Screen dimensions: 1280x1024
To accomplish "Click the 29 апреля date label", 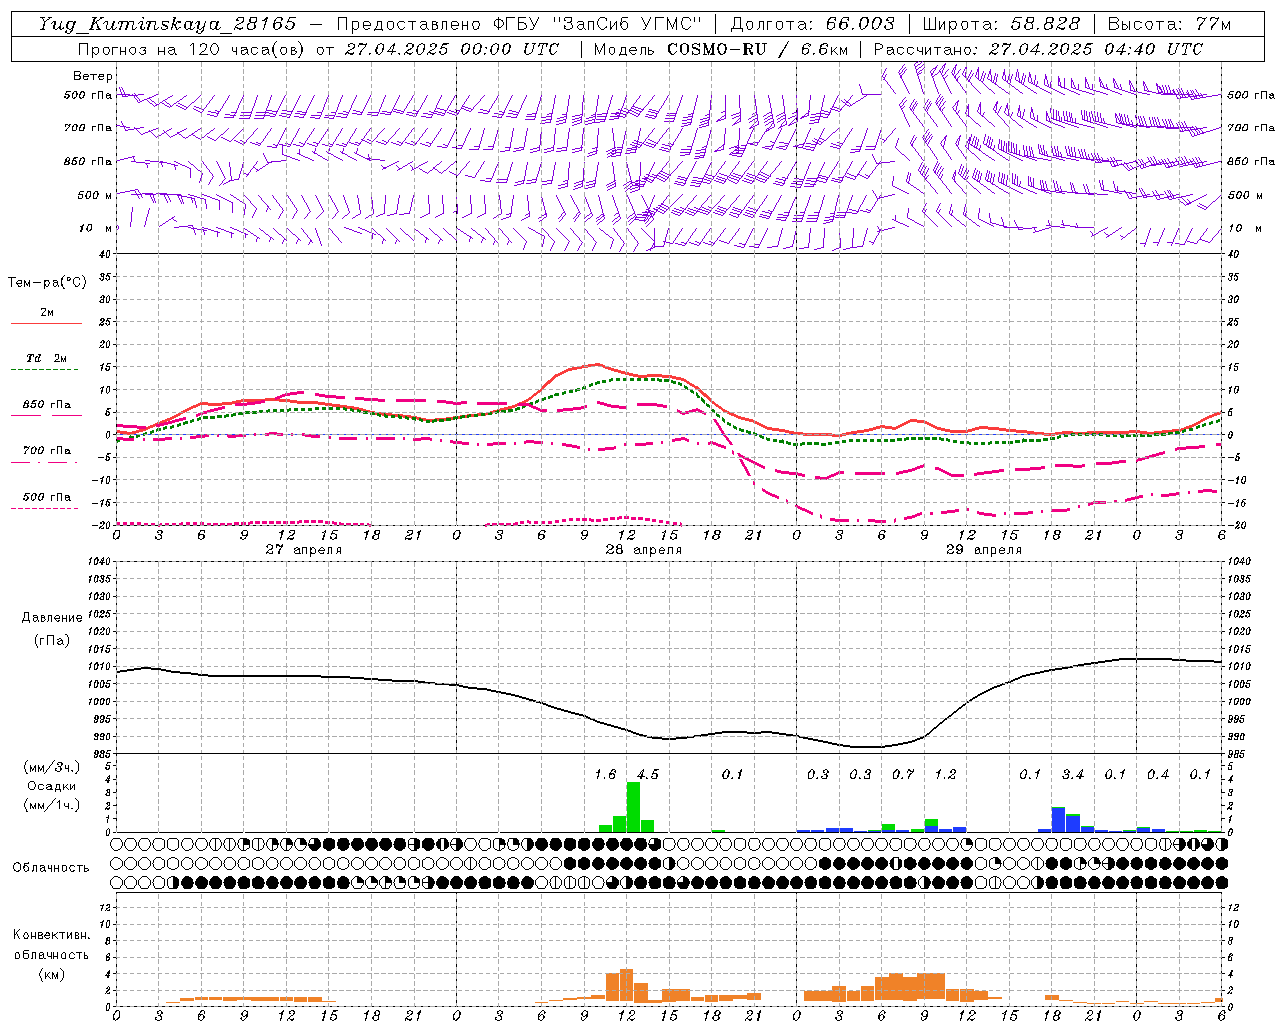I will pos(983,550).
